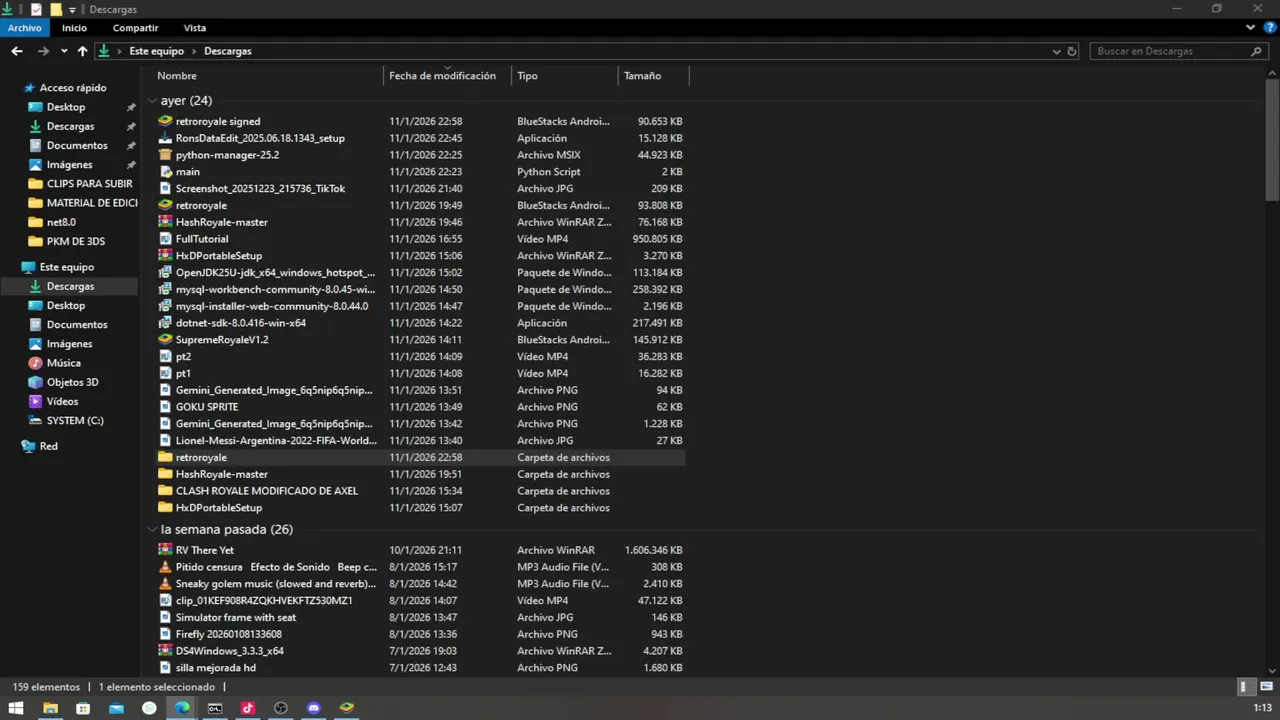
Task: Expand the ribbon with the chevron
Action: point(1250,28)
